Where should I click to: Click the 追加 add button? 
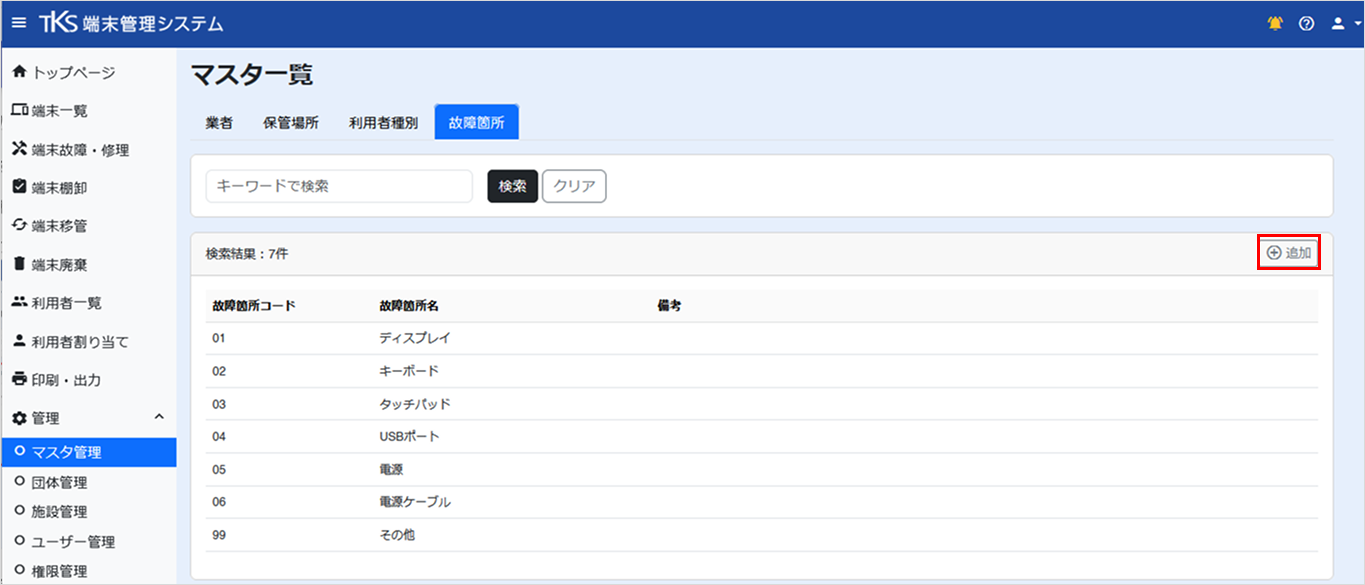tap(1289, 253)
